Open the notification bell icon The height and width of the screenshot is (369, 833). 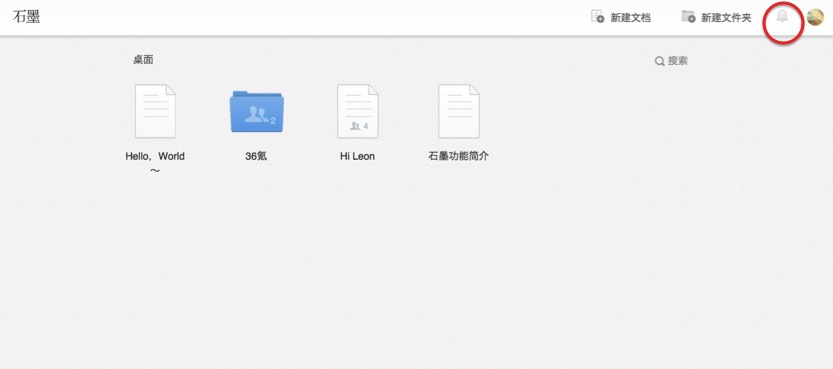pos(782,17)
